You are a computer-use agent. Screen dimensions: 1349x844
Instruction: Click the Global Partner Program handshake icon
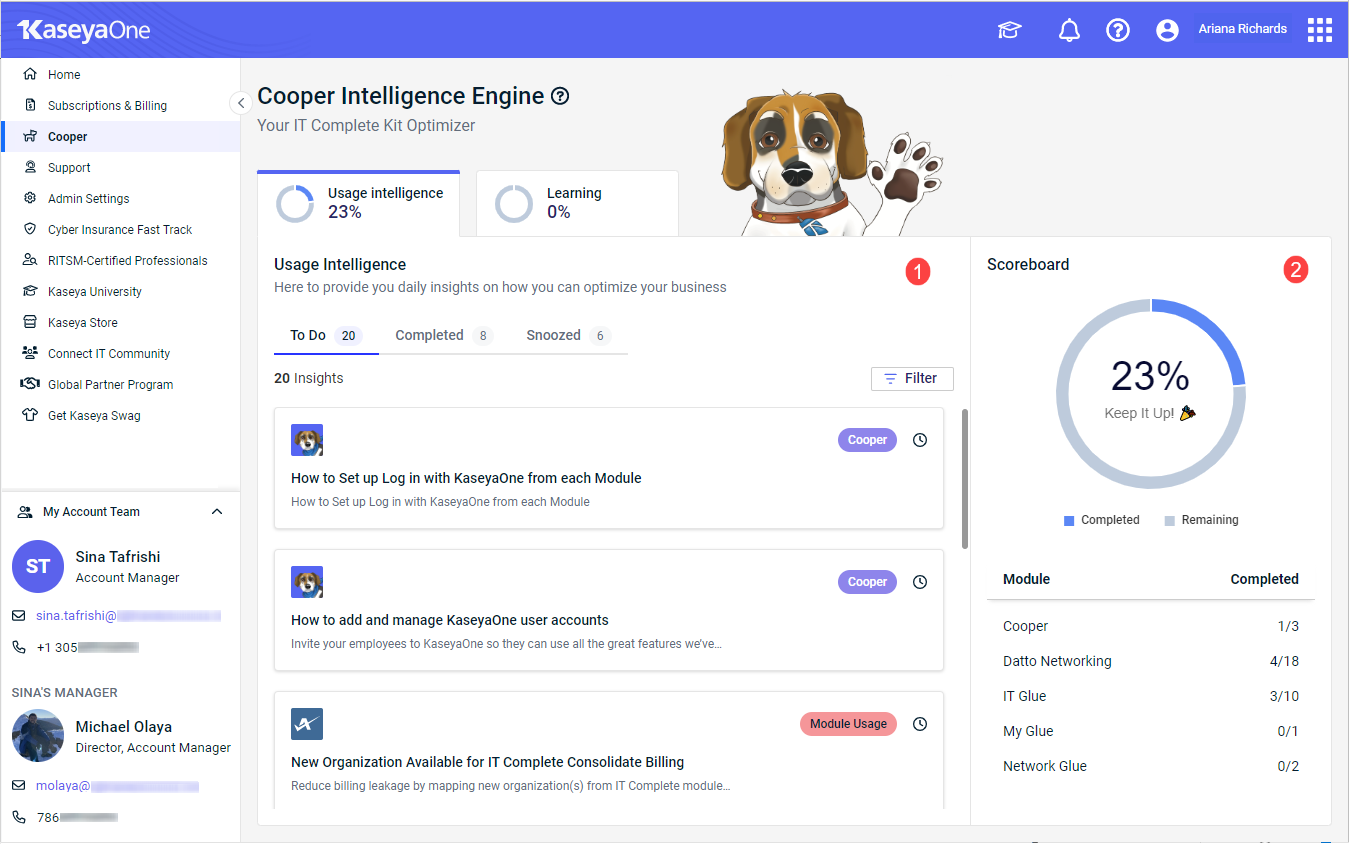click(30, 384)
